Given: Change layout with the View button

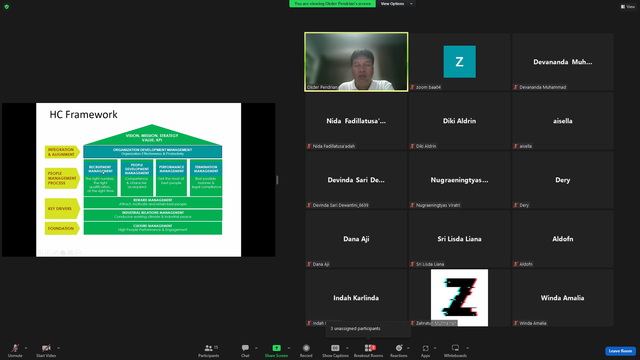Looking at the screenshot, I should tap(628, 7).
